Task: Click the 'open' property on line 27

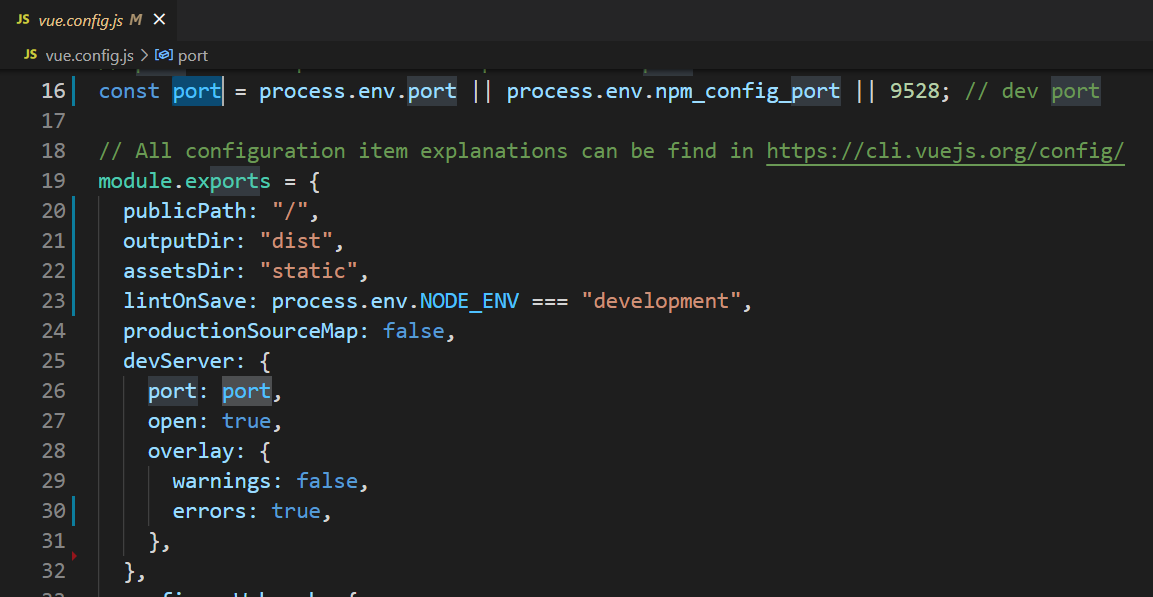Action: 173,421
